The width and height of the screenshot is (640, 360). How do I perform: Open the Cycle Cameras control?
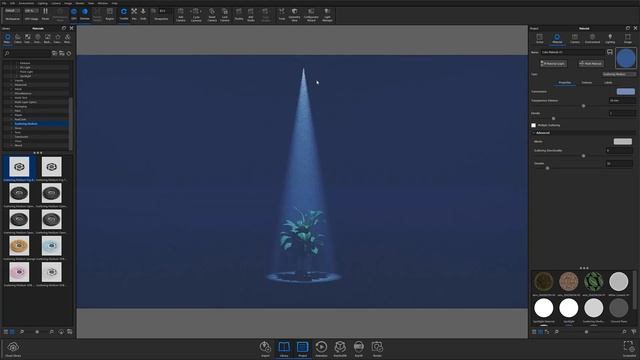point(196,14)
